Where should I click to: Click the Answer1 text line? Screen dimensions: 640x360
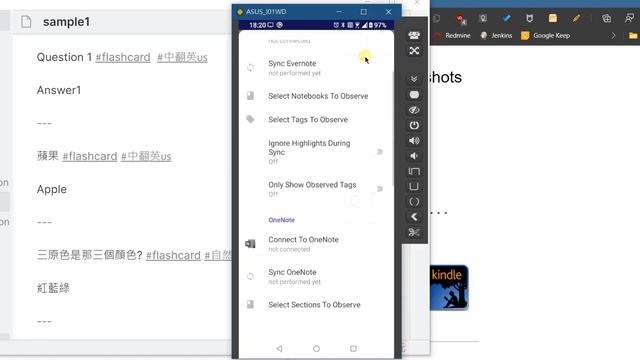[x=59, y=90]
